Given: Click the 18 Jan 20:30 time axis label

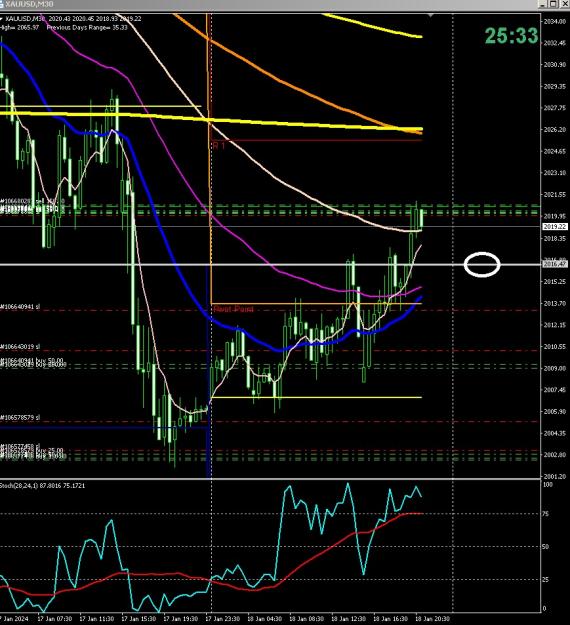Looking at the screenshot, I should pos(432,619).
